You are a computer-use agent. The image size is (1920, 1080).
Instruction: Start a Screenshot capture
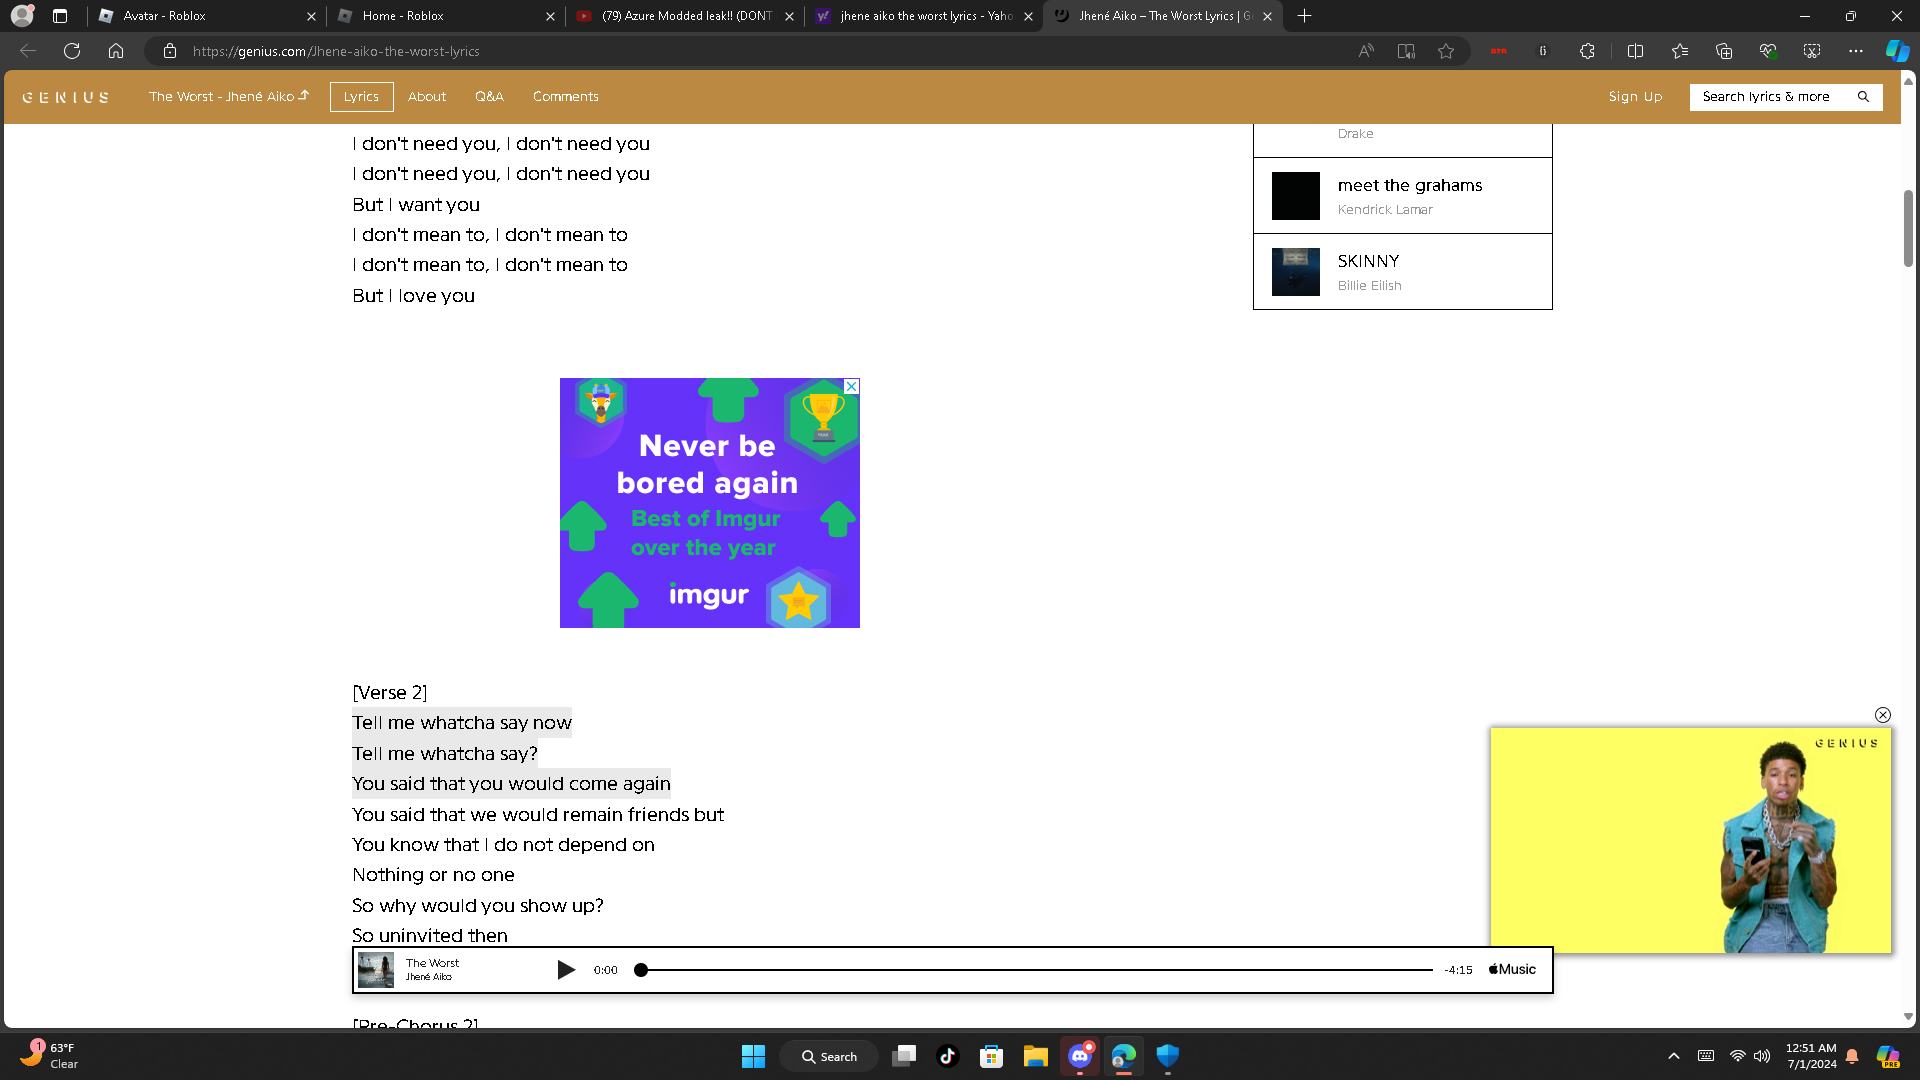[1812, 51]
